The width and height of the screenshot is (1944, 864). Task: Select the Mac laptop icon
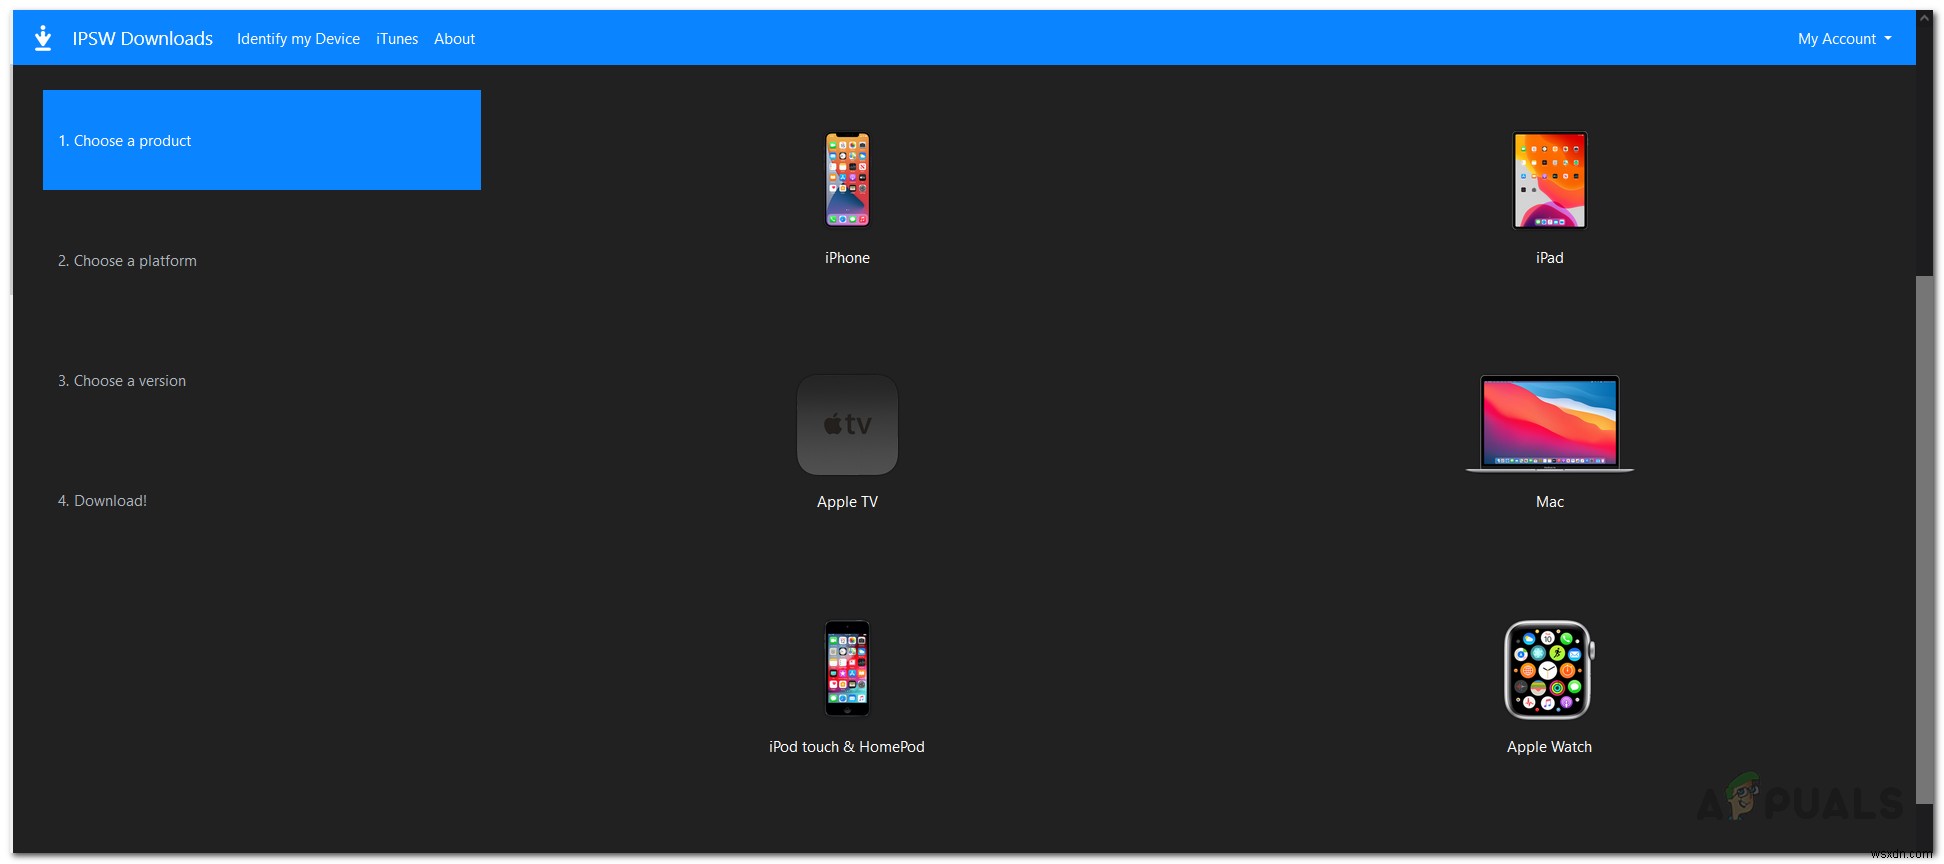1549,424
